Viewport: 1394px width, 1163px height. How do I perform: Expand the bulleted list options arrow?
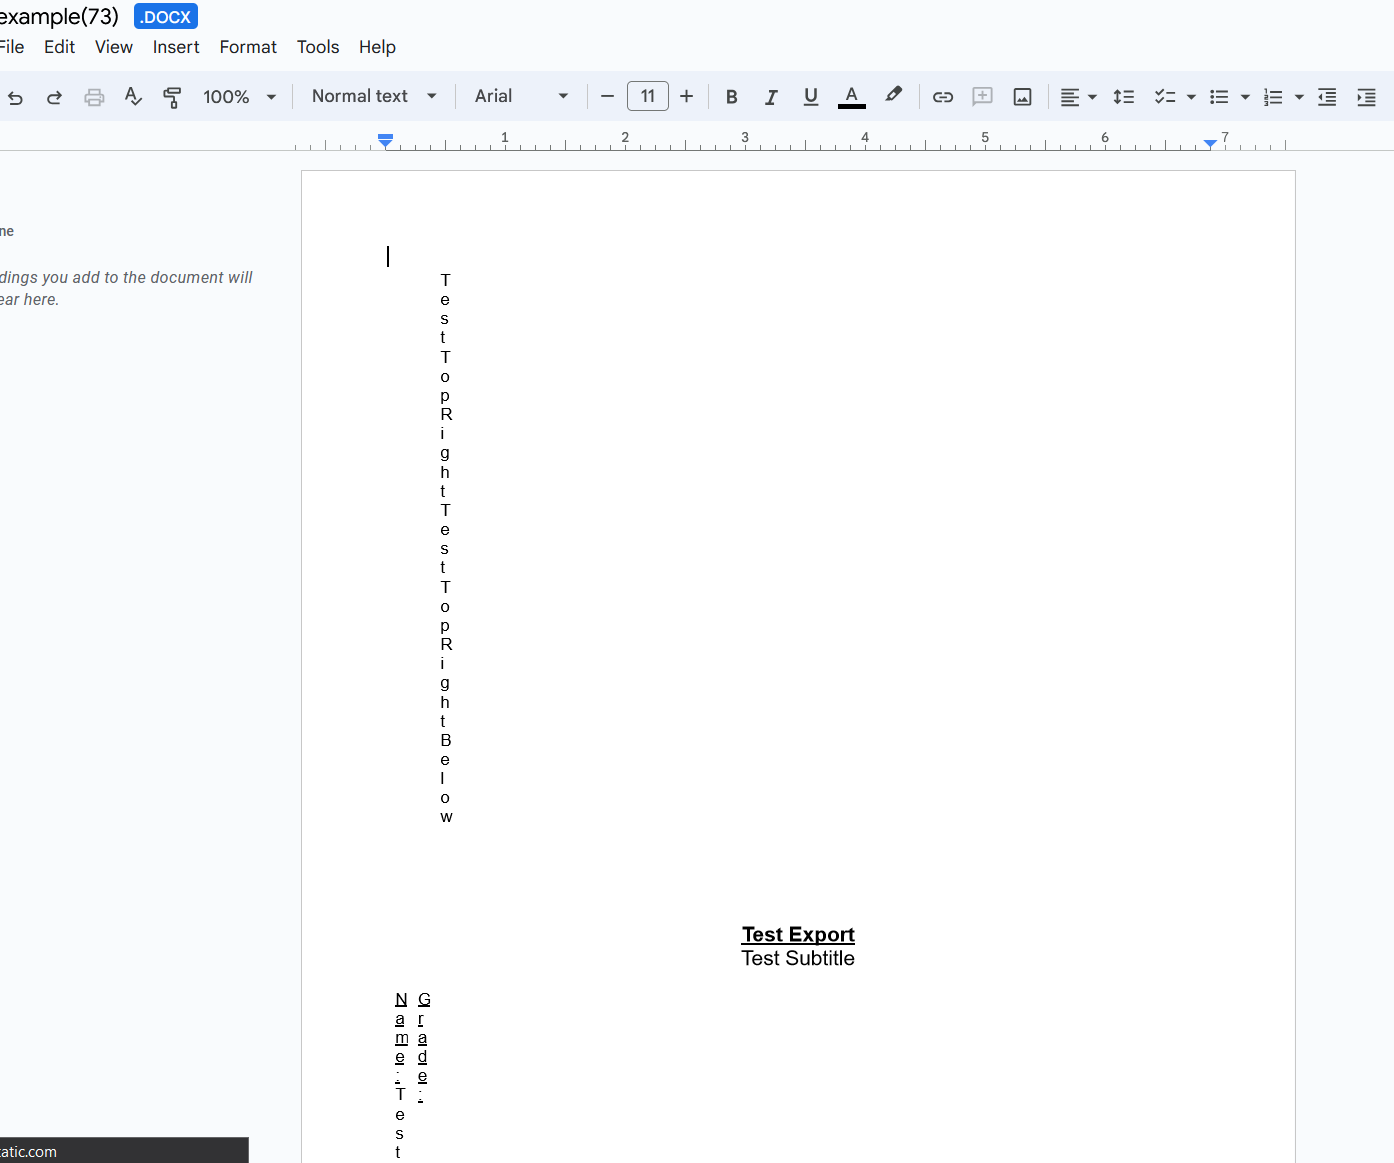tap(1245, 97)
